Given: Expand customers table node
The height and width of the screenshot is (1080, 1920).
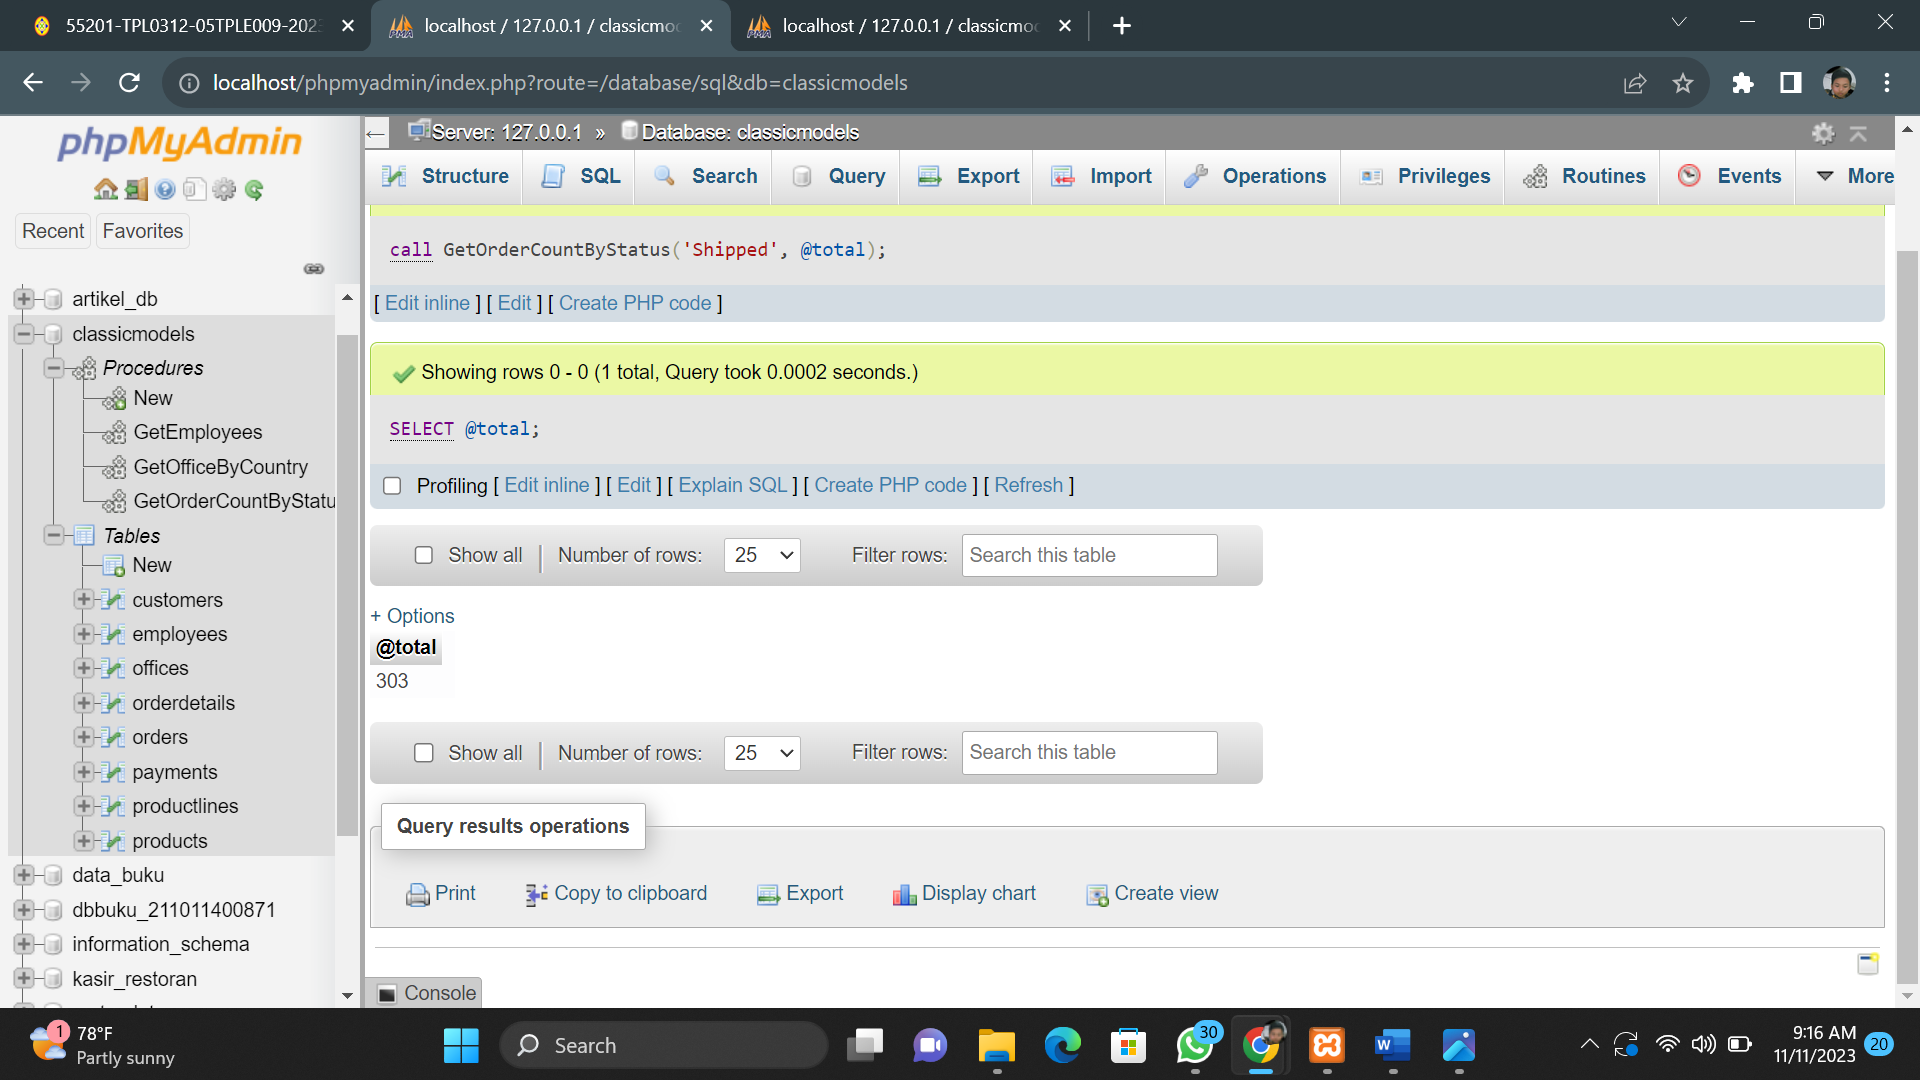Looking at the screenshot, I should click(84, 600).
